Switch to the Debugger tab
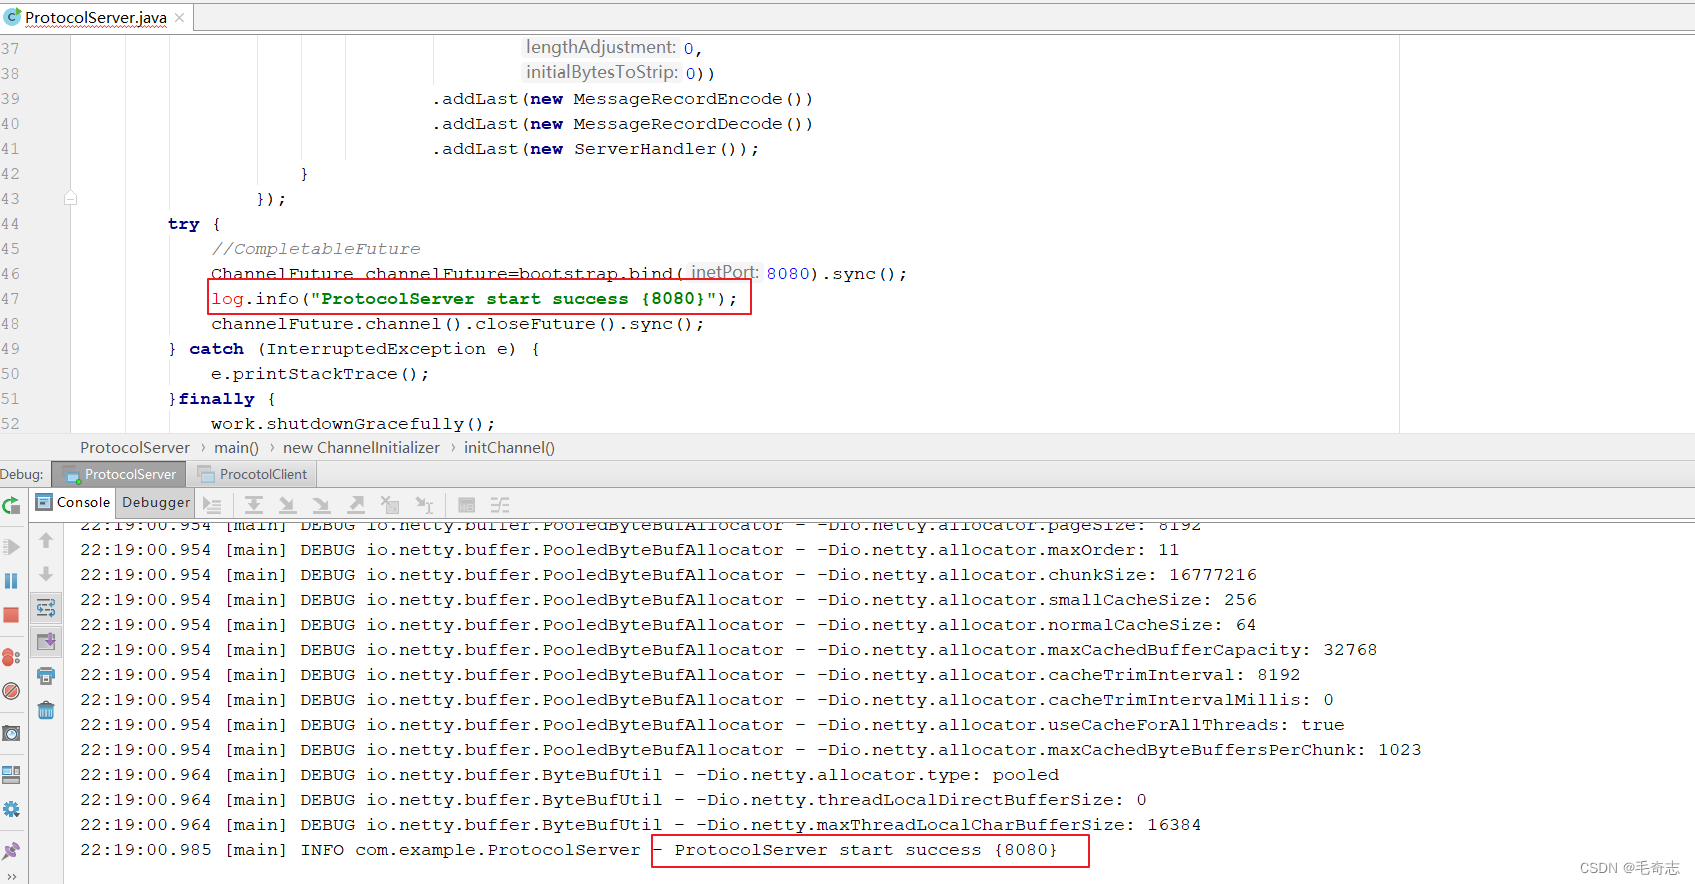The width and height of the screenshot is (1695, 884). tap(155, 502)
